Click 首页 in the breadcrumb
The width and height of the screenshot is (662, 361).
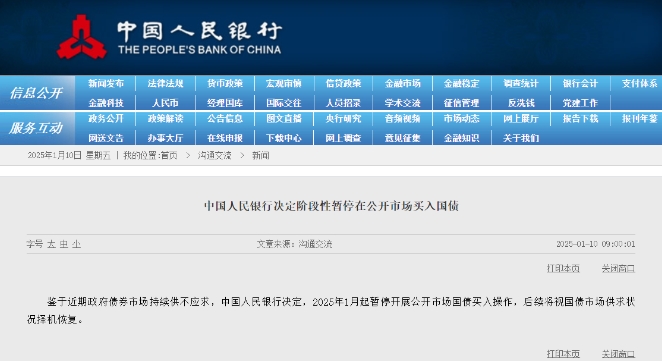tap(169, 155)
